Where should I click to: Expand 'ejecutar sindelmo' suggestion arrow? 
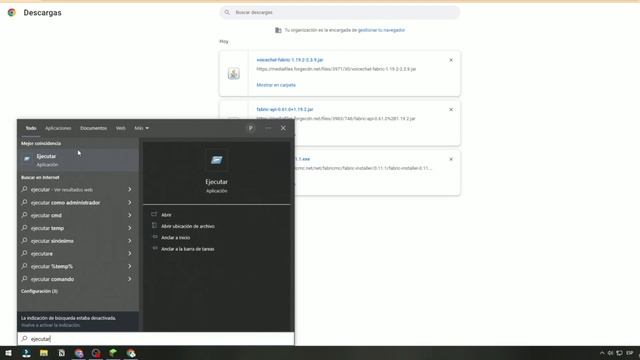[130, 241]
